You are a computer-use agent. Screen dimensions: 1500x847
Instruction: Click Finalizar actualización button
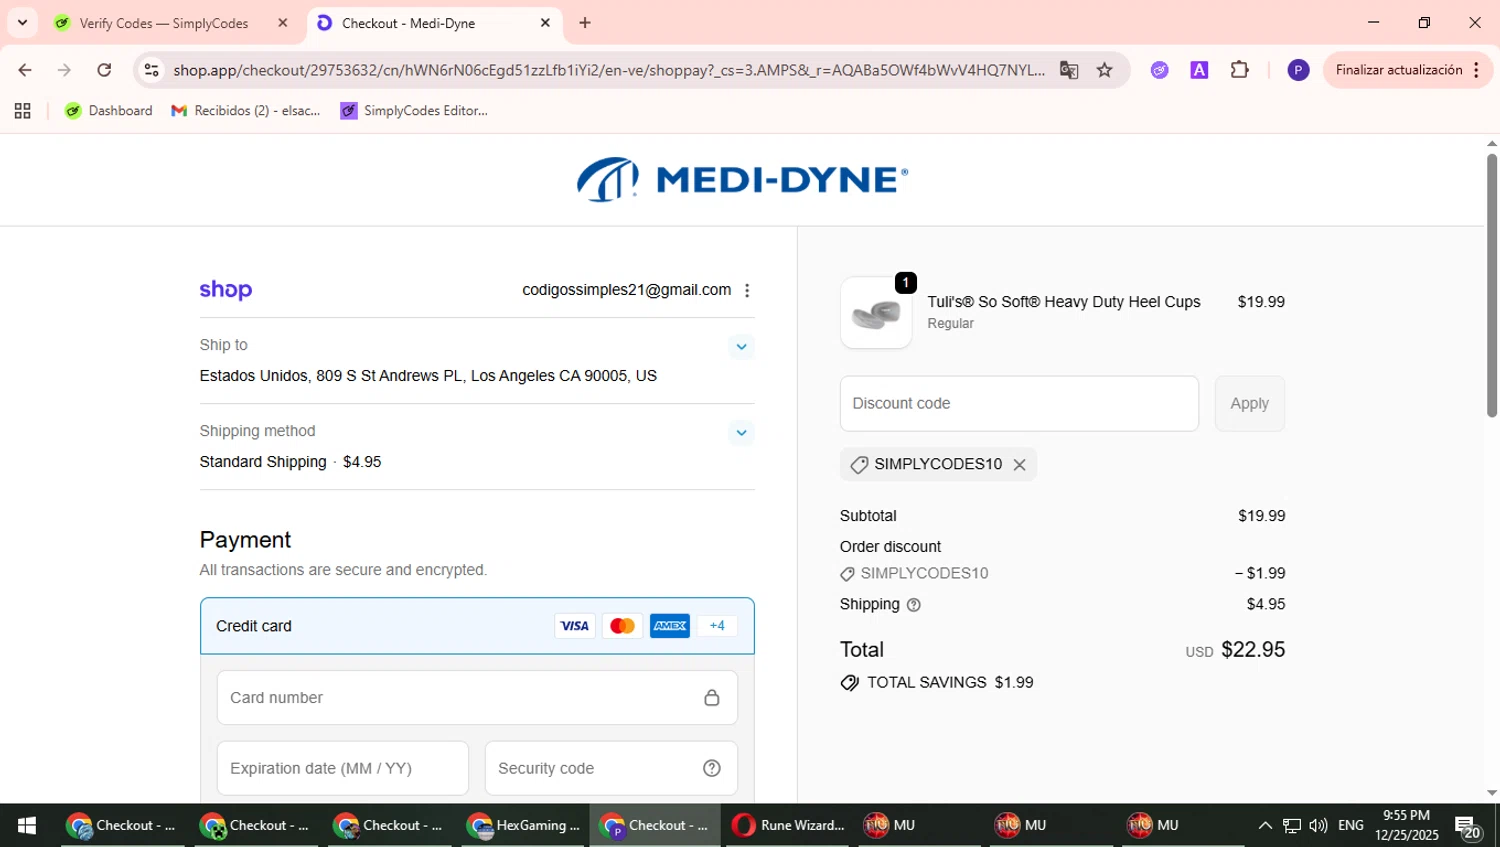[x=1398, y=70]
